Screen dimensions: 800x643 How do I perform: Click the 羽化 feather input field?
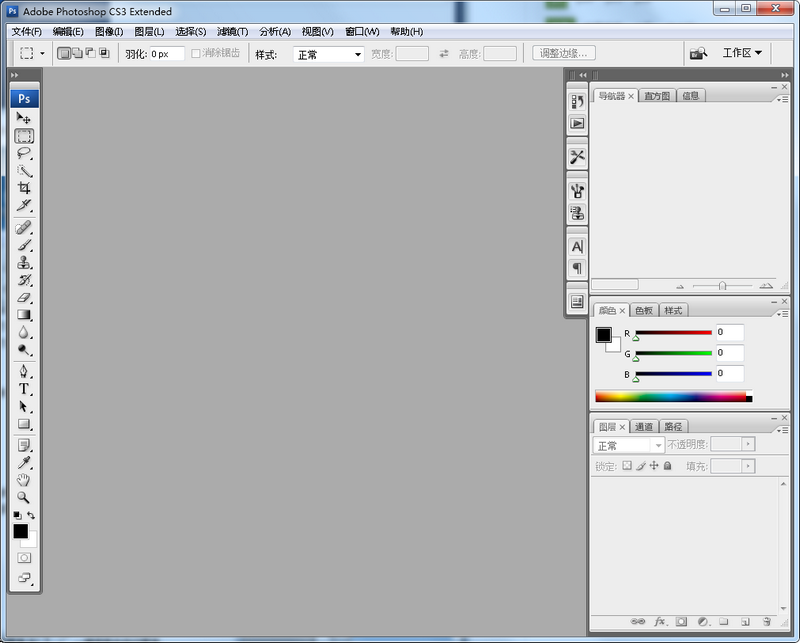pos(166,54)
